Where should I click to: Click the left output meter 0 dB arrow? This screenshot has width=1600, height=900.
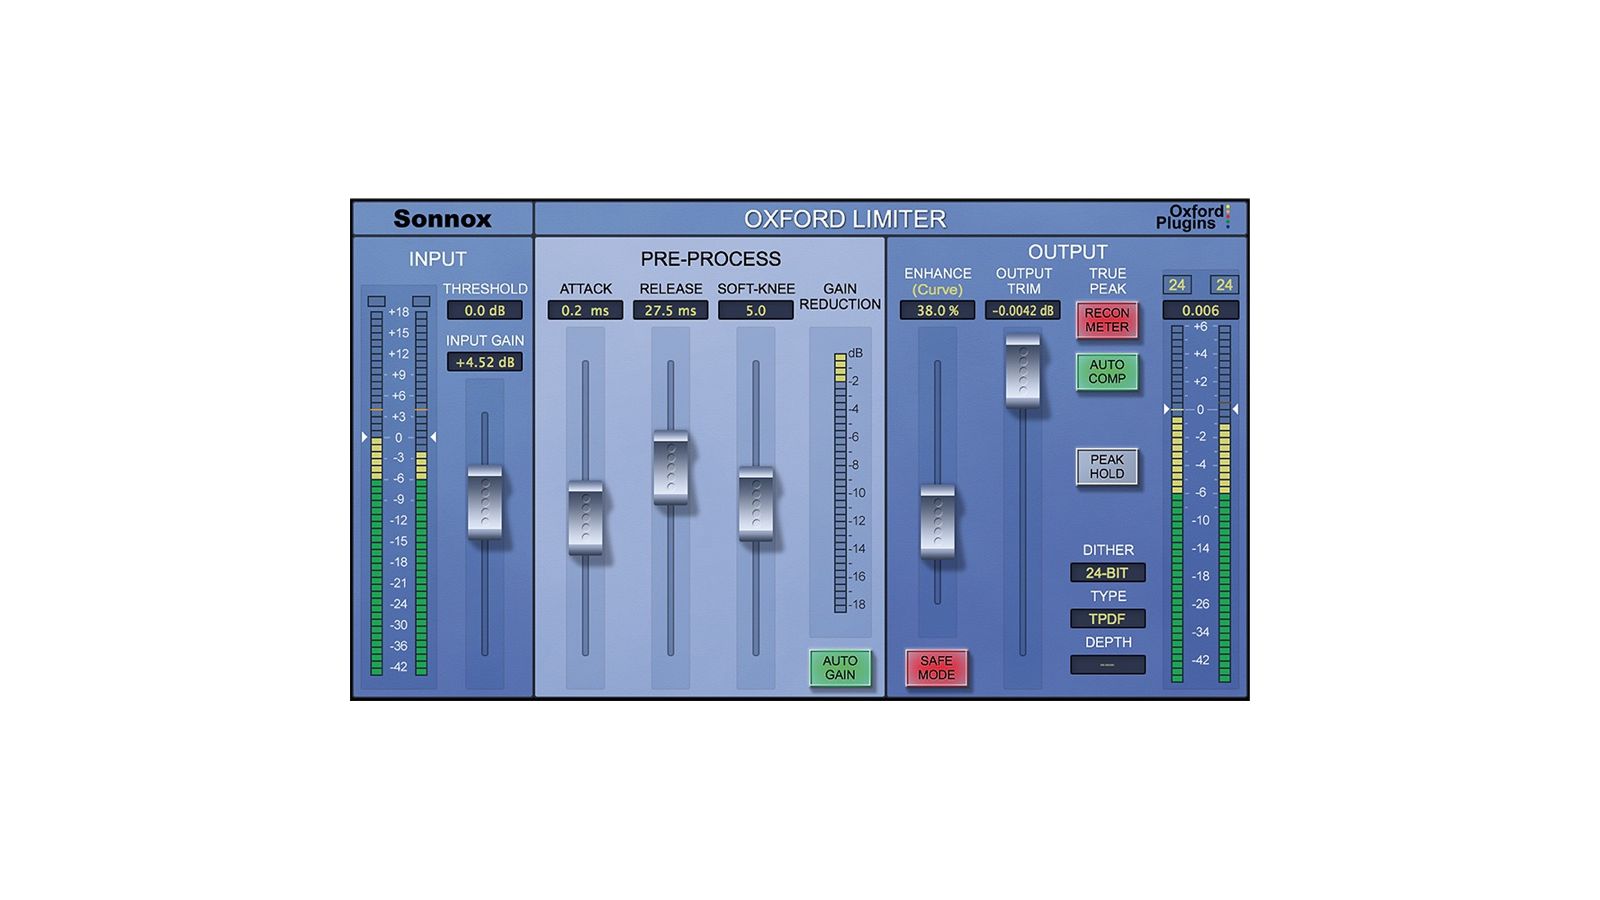[x=1166, y=409]
